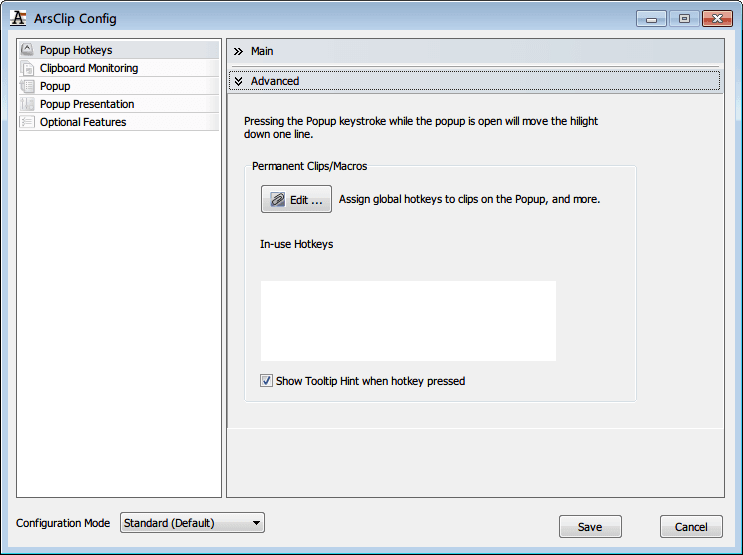Open the Popup Hotkeys section
Image resolution: width=743 pixels, height=555 pixels.
tap(119, 50)
